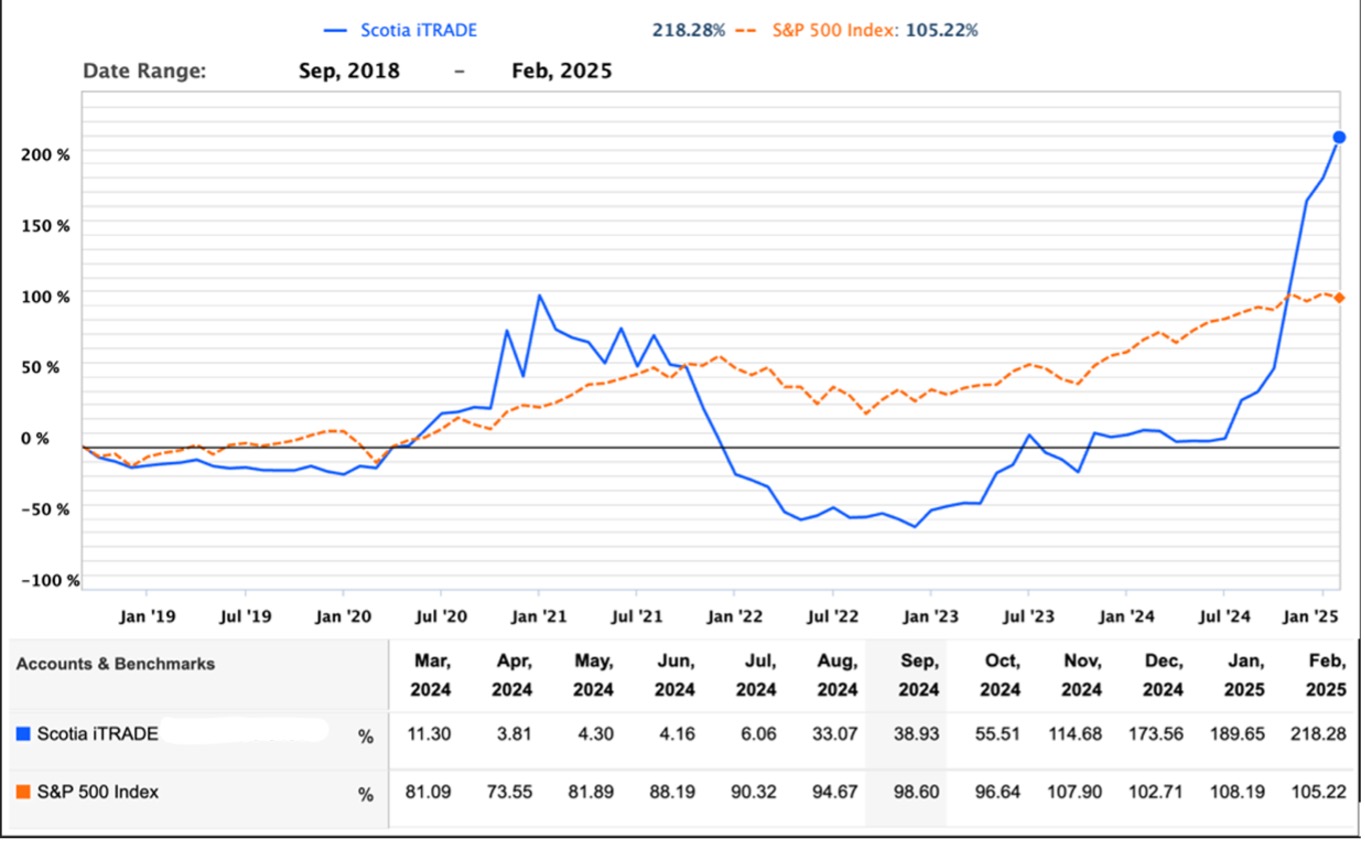Click the 114.68 cell for November

click(x=1077, y=734)
